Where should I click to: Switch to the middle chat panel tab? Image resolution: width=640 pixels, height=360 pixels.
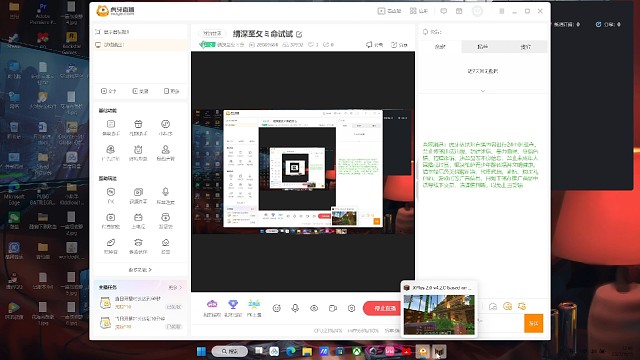click(483, 47)
